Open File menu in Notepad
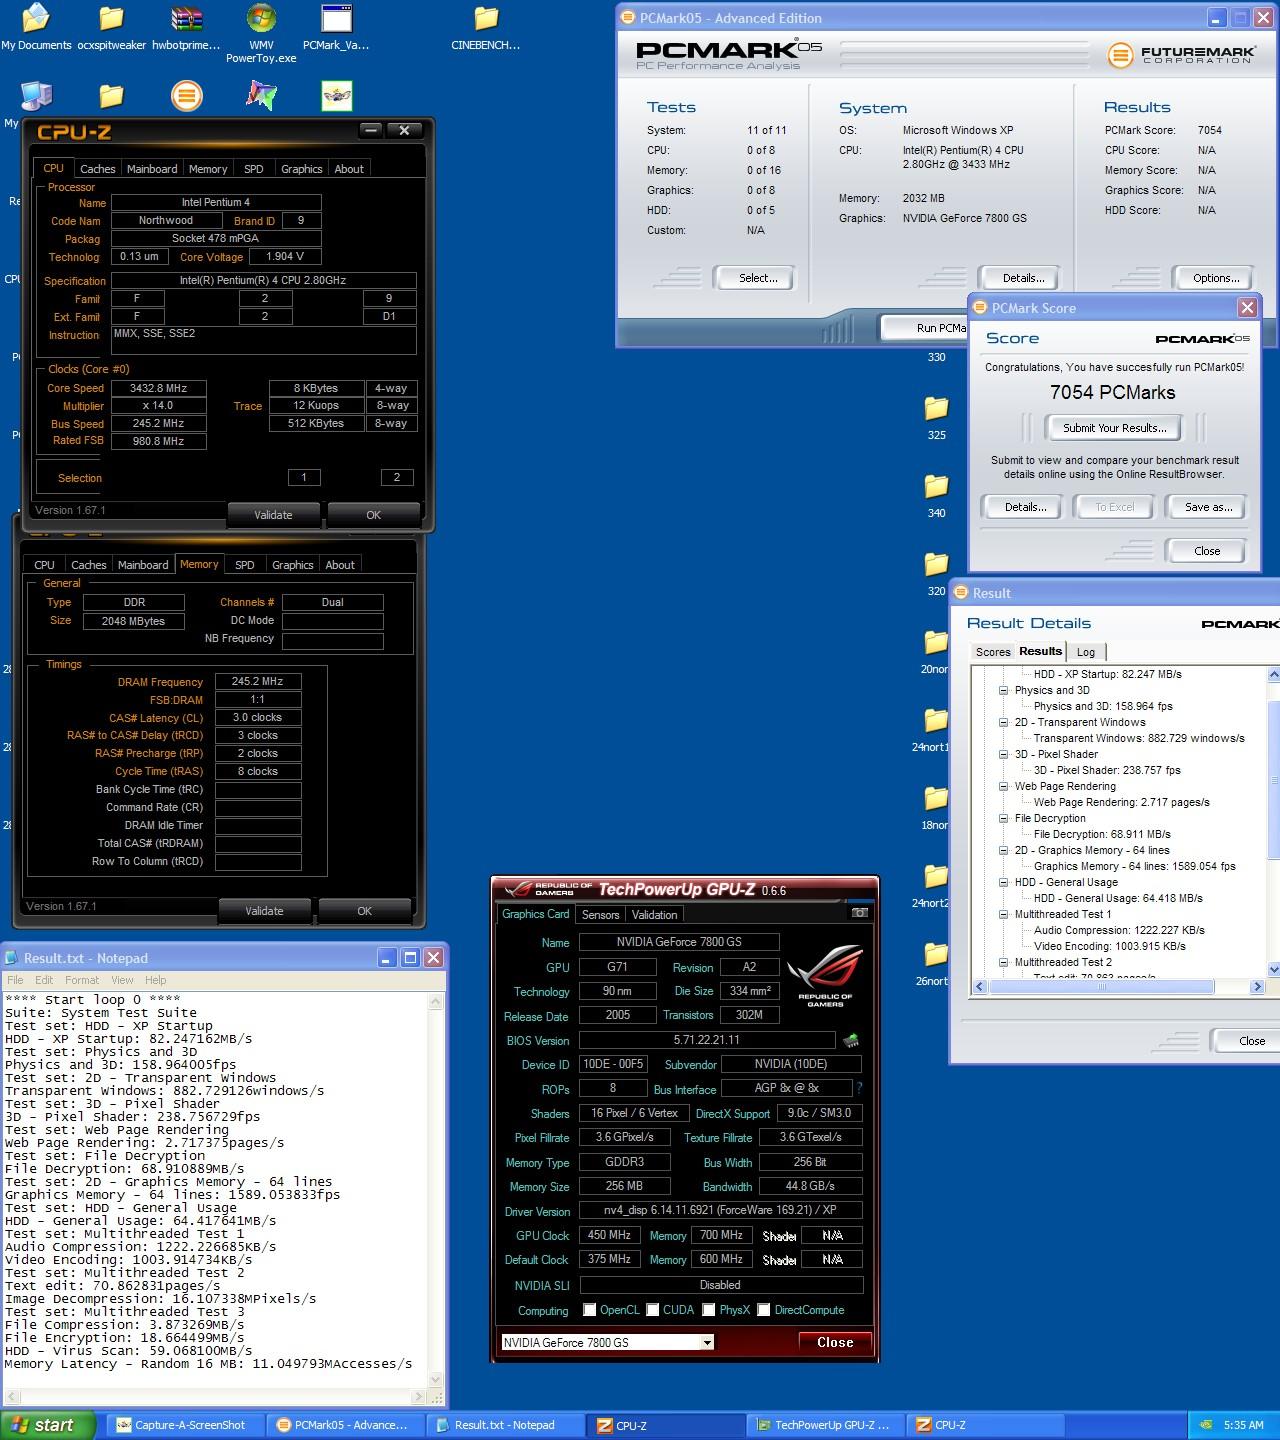 point(15,980)
